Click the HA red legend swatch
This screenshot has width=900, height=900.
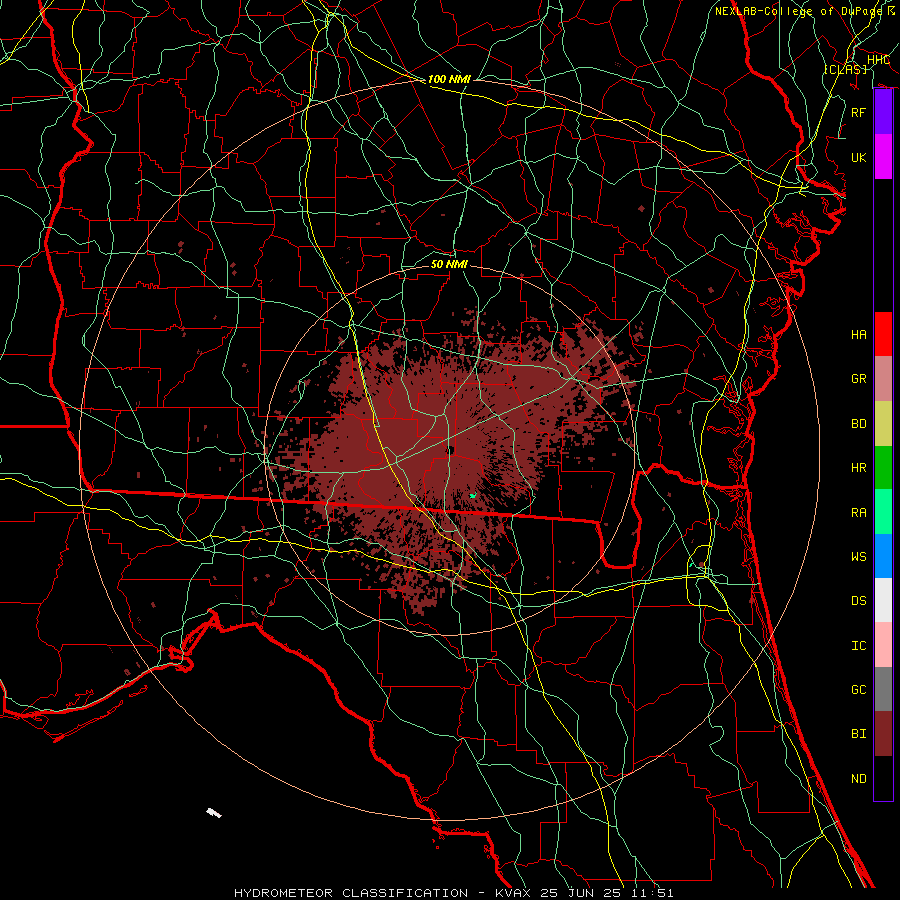point(883,334)
